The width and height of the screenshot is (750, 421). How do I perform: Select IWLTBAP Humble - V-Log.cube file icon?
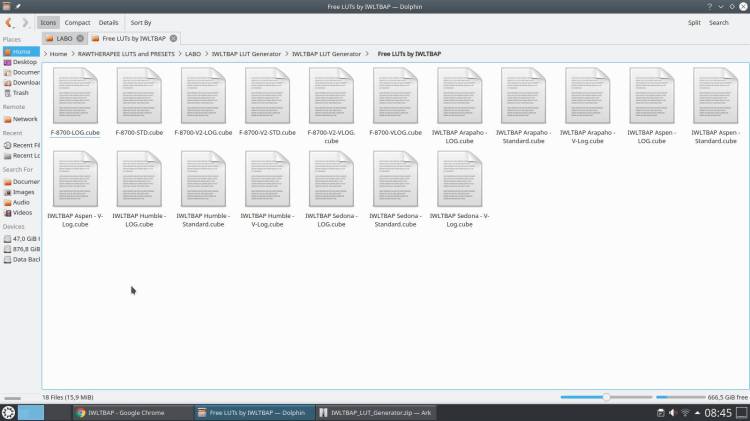click(267, 178)
